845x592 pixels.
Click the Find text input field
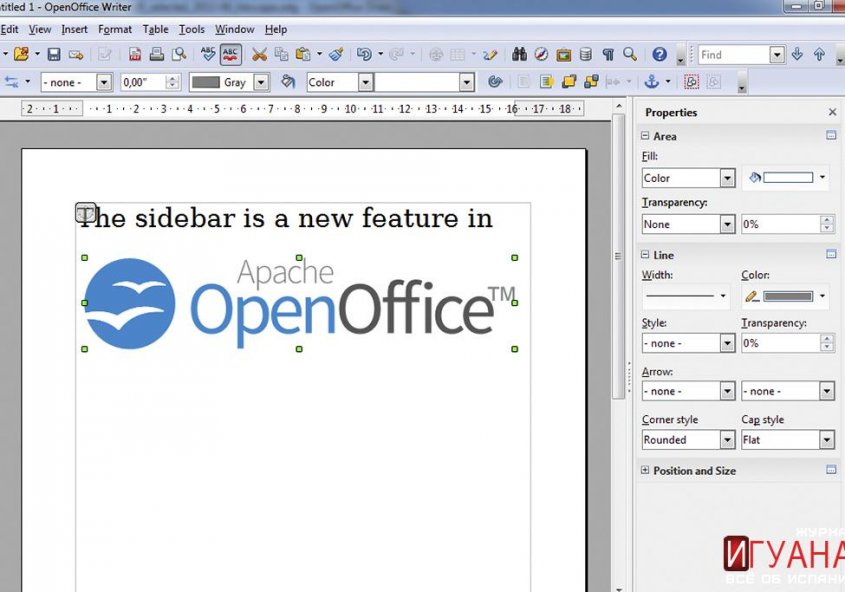(x=734, y=55)
